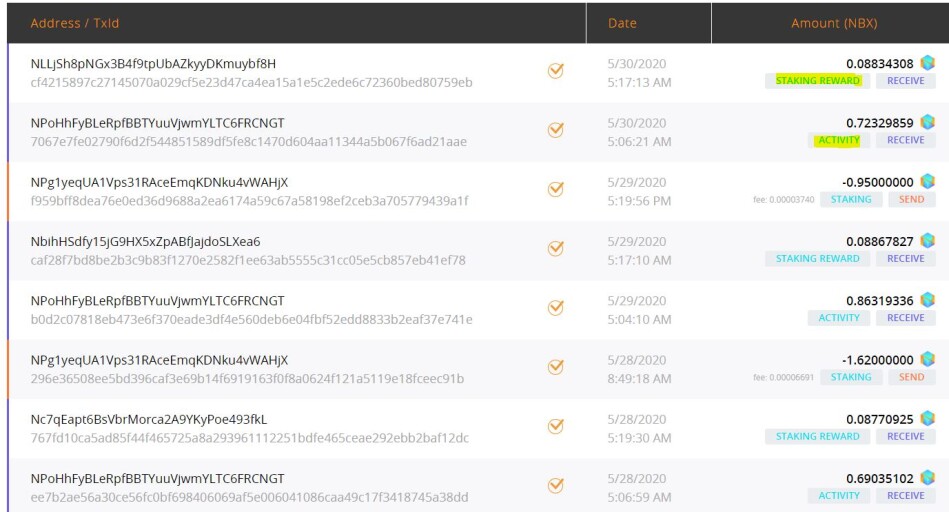
Task: Select txid starting with ee7b2ae56a30
Action: coord(249,497)
